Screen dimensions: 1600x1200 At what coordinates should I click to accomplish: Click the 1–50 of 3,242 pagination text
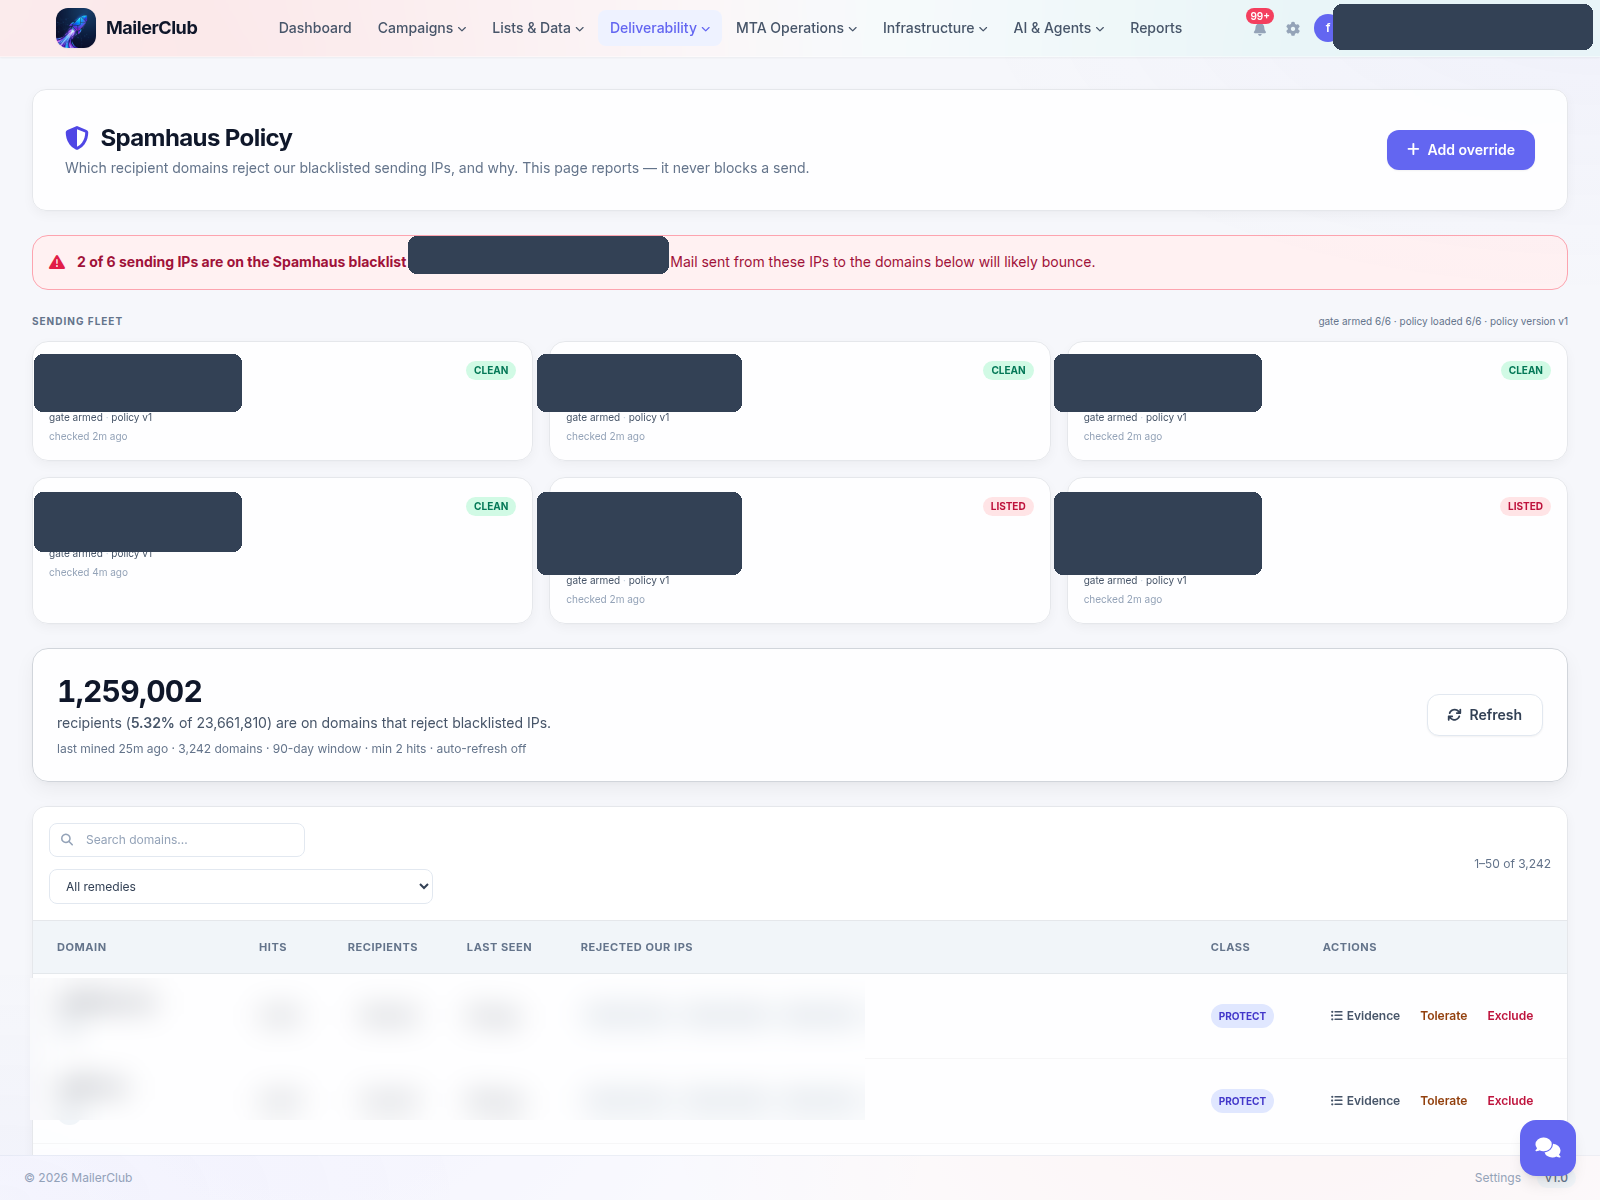tap(1512, 864)
